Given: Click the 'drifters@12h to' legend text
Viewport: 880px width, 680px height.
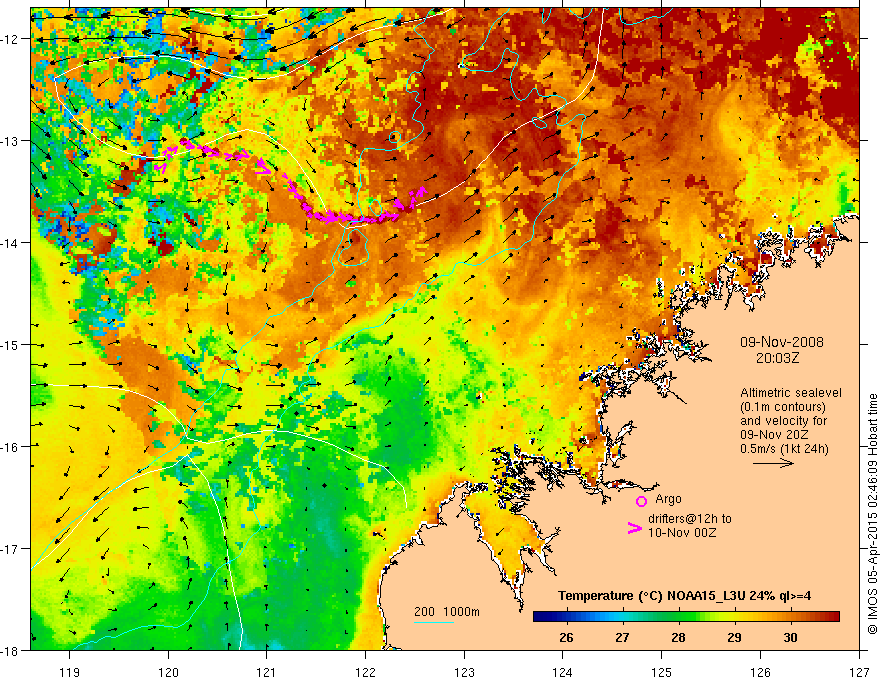Looking at the screenshot, I should [690, 519].
